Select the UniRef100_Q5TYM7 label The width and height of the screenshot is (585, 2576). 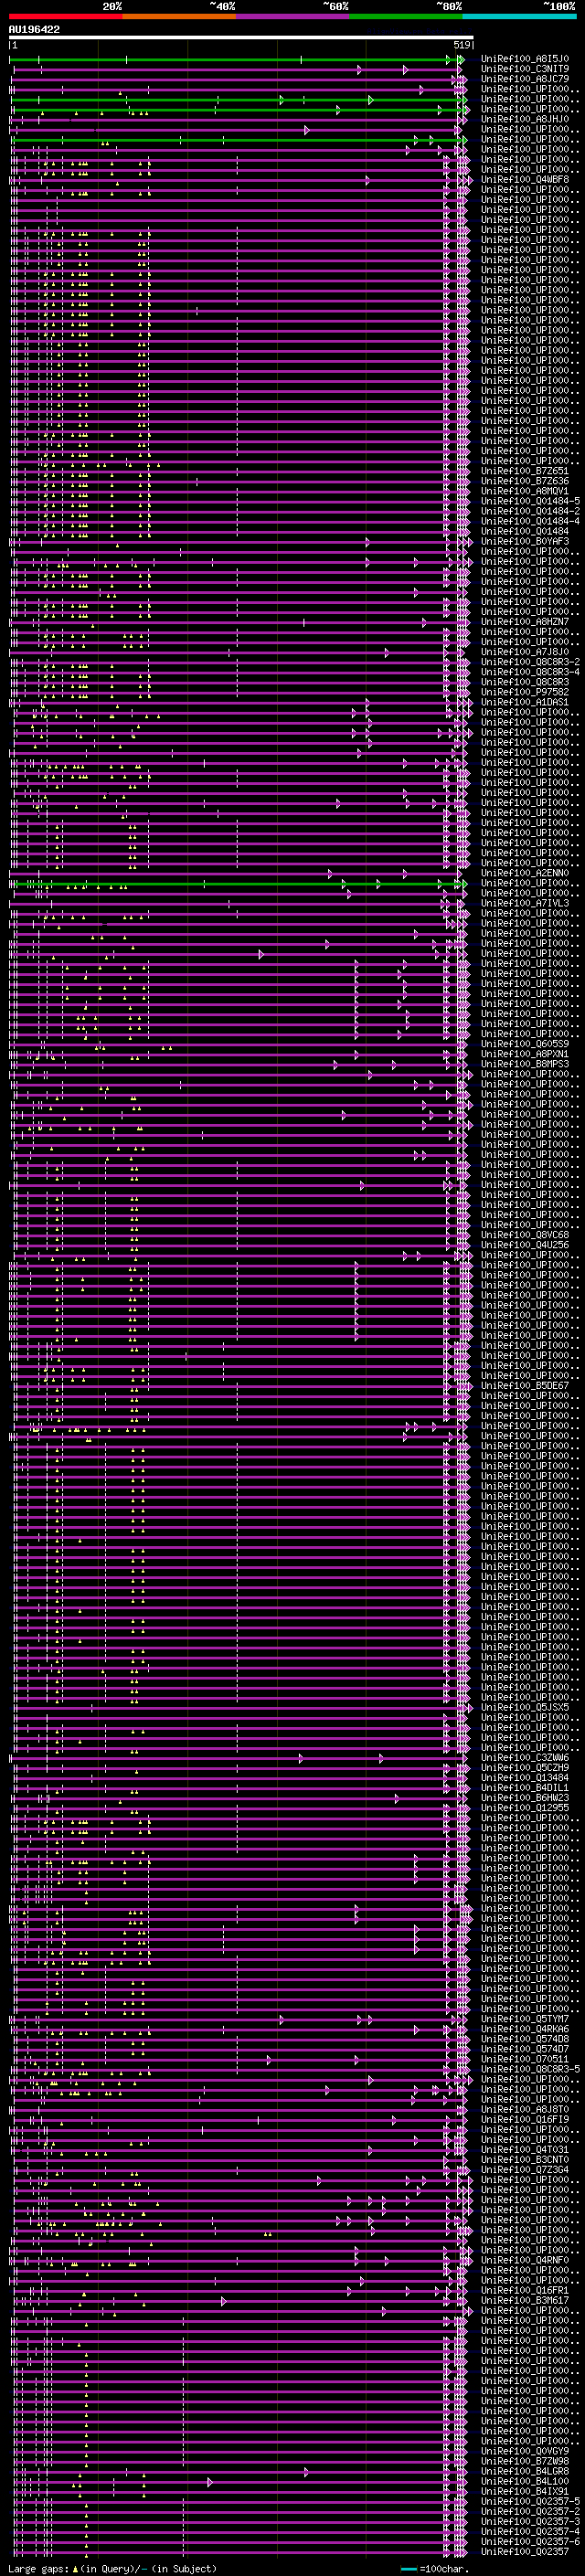tap(525, 2019)
